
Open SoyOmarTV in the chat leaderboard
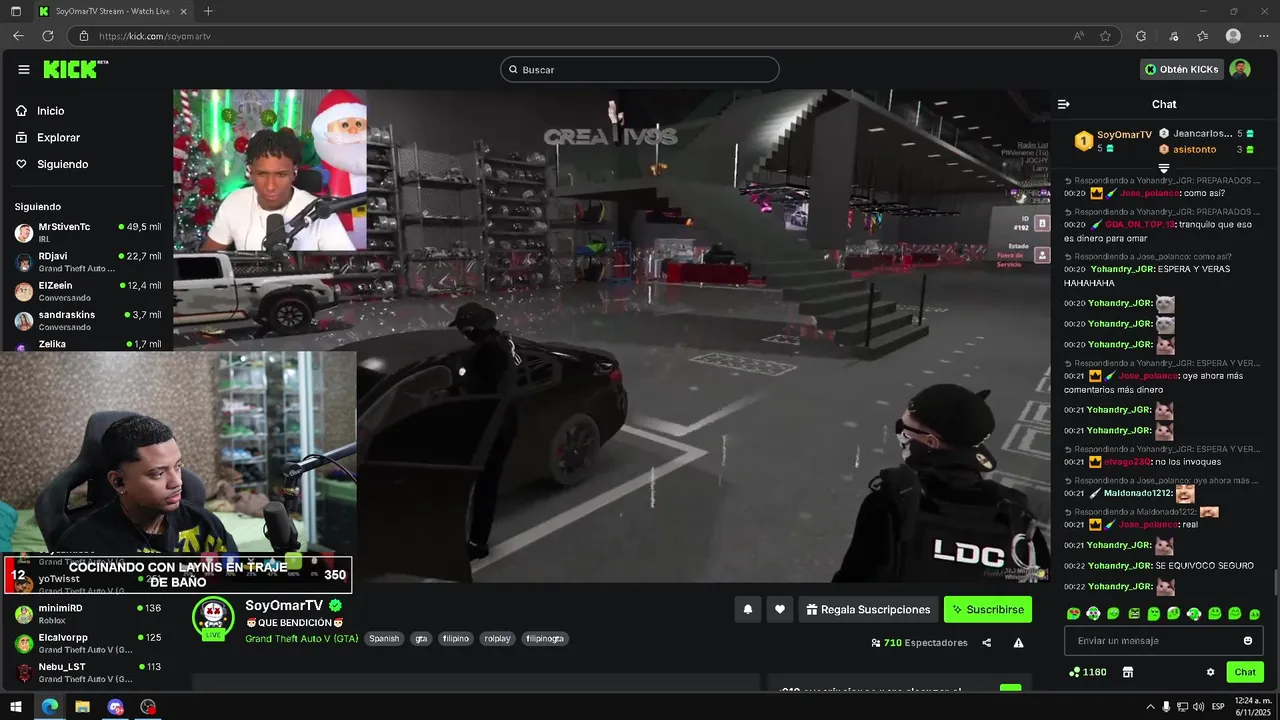pos(1124,134)
